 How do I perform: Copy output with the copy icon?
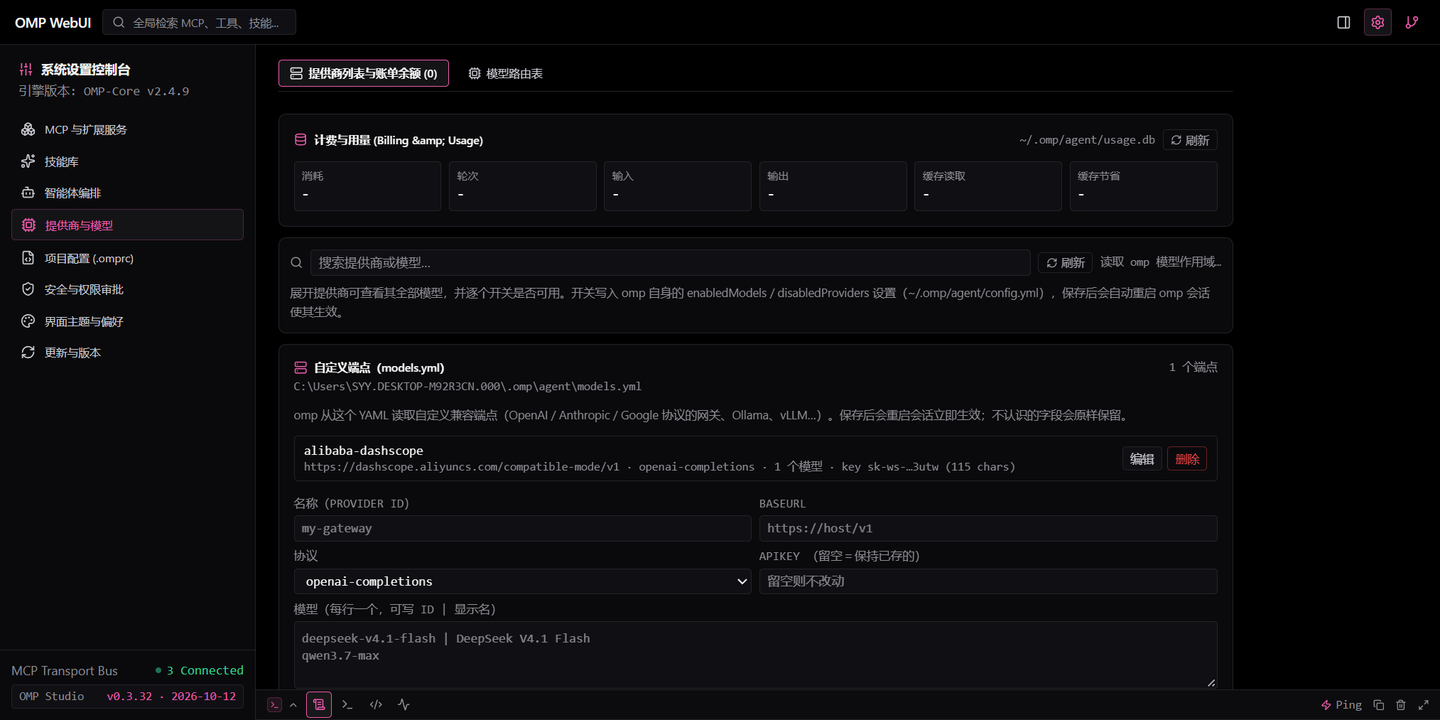1379,705
